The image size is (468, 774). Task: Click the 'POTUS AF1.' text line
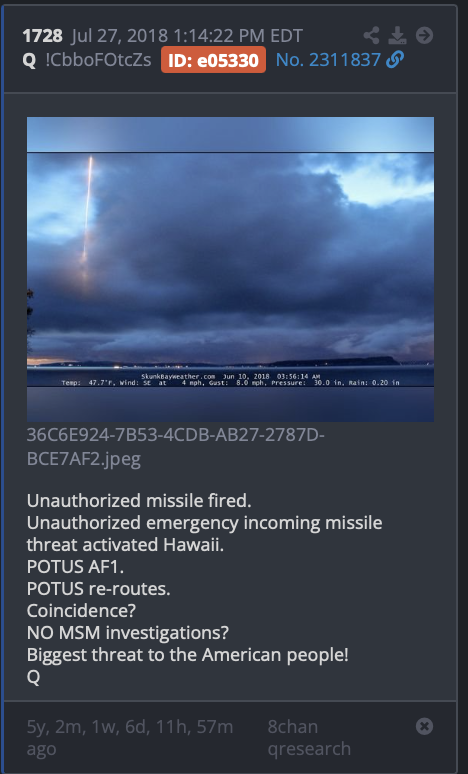[x=76, y=567]
